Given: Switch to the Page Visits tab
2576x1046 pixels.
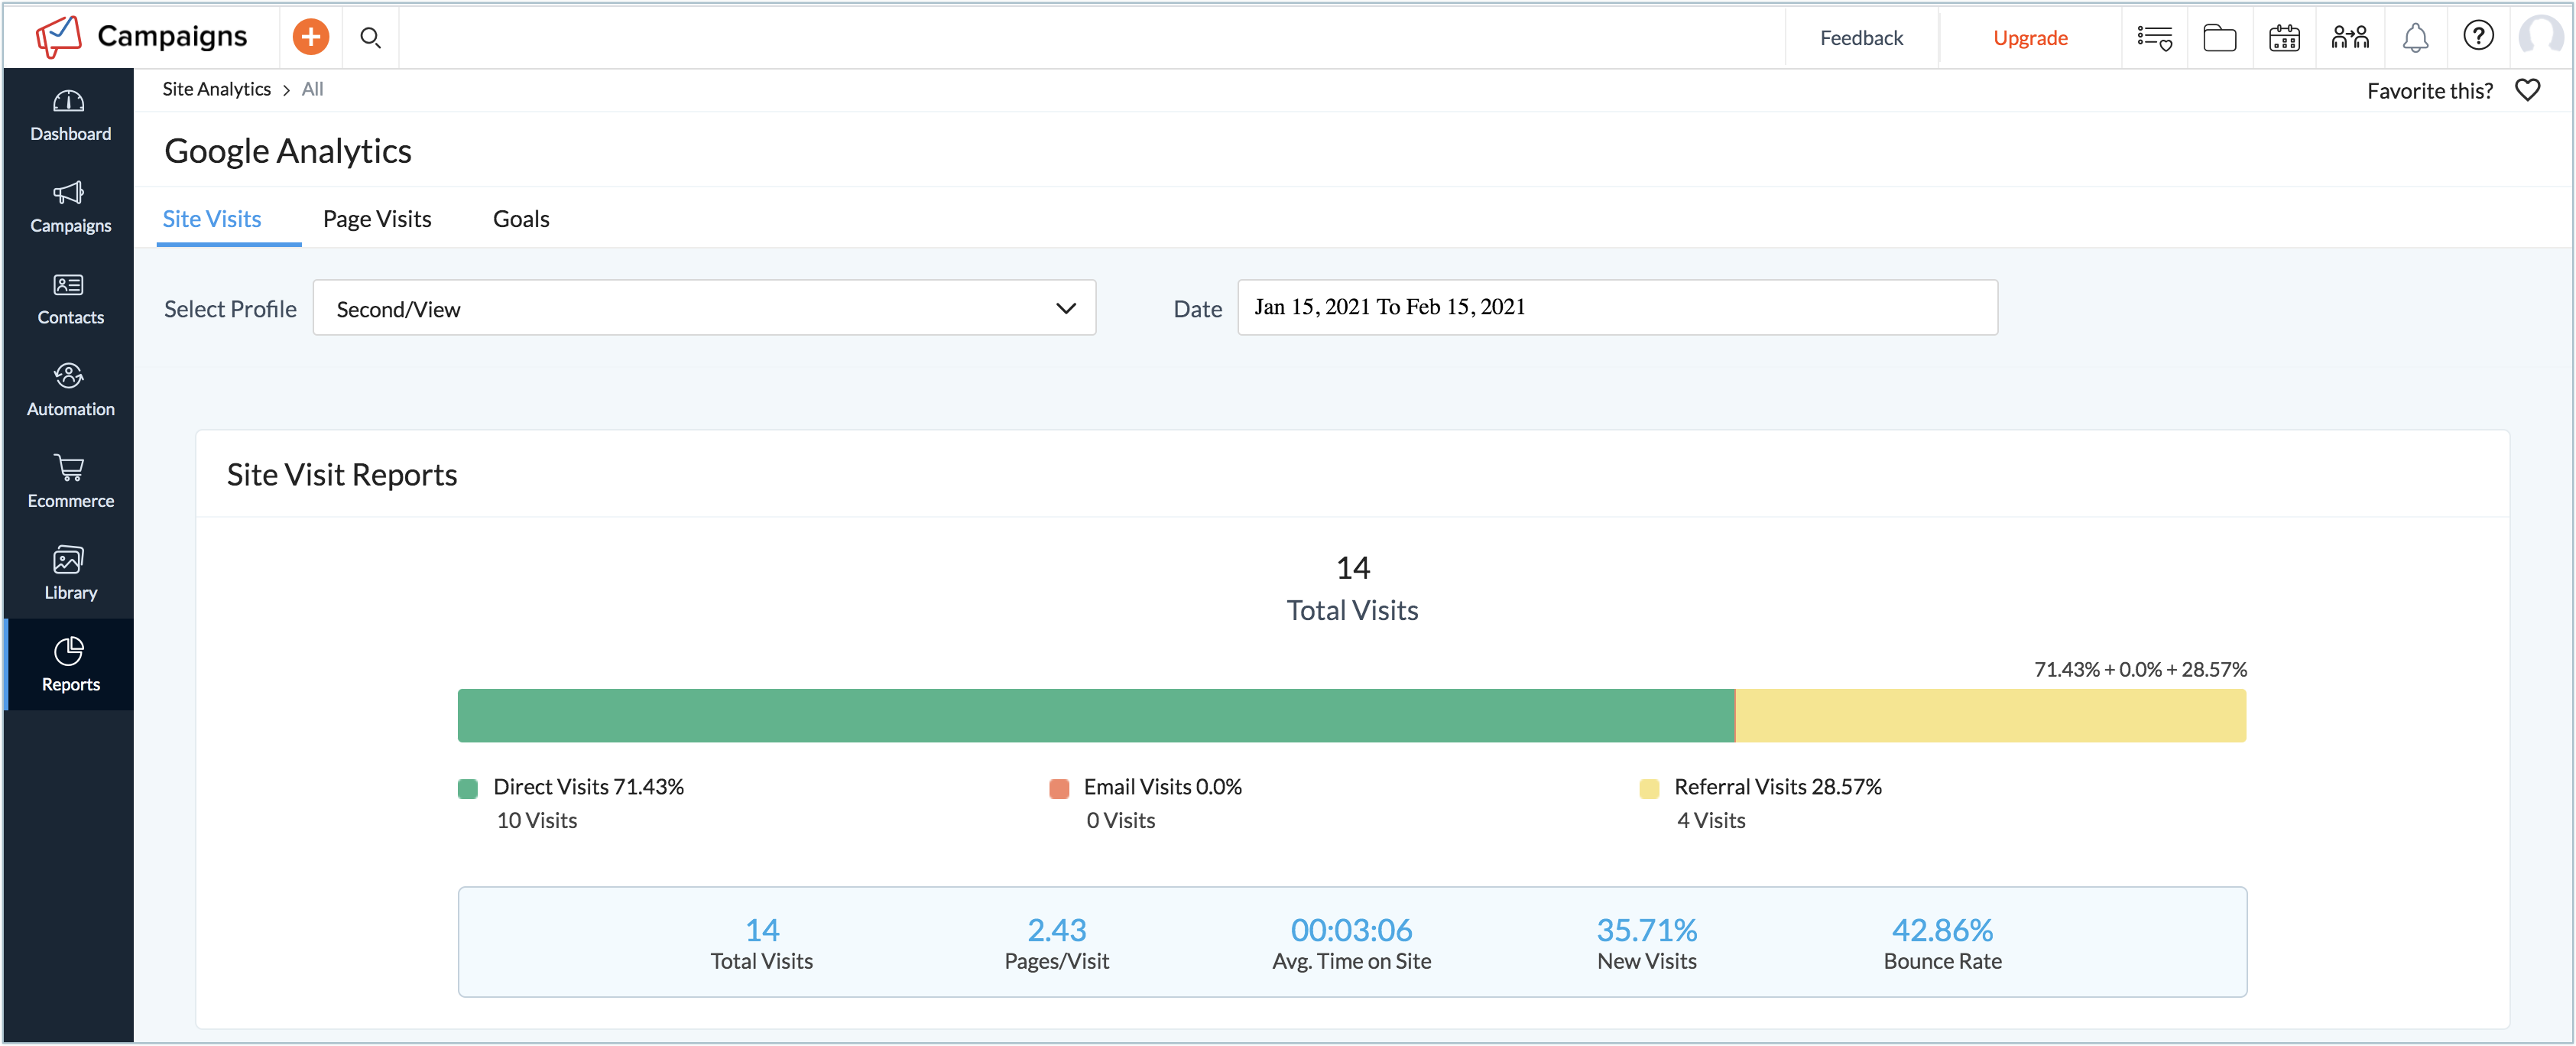Looking at the screenshot, I should (377, 218).
